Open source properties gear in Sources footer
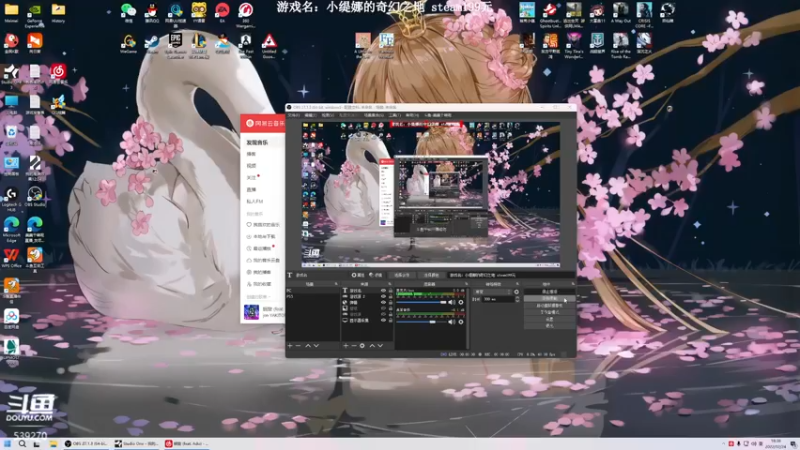The height and width of the screenshot is (450, 800). click(x=362, y=345)
